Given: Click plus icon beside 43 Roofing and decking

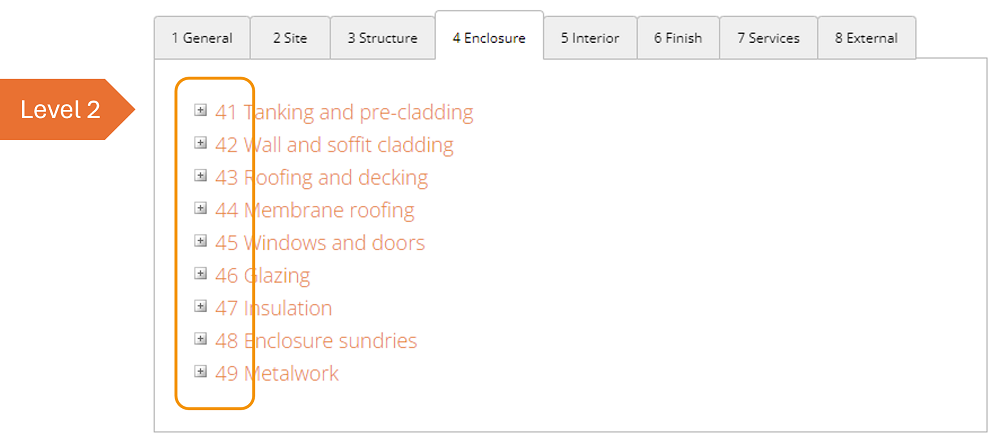Looking at the screenshot, I should tap(200, 176).
